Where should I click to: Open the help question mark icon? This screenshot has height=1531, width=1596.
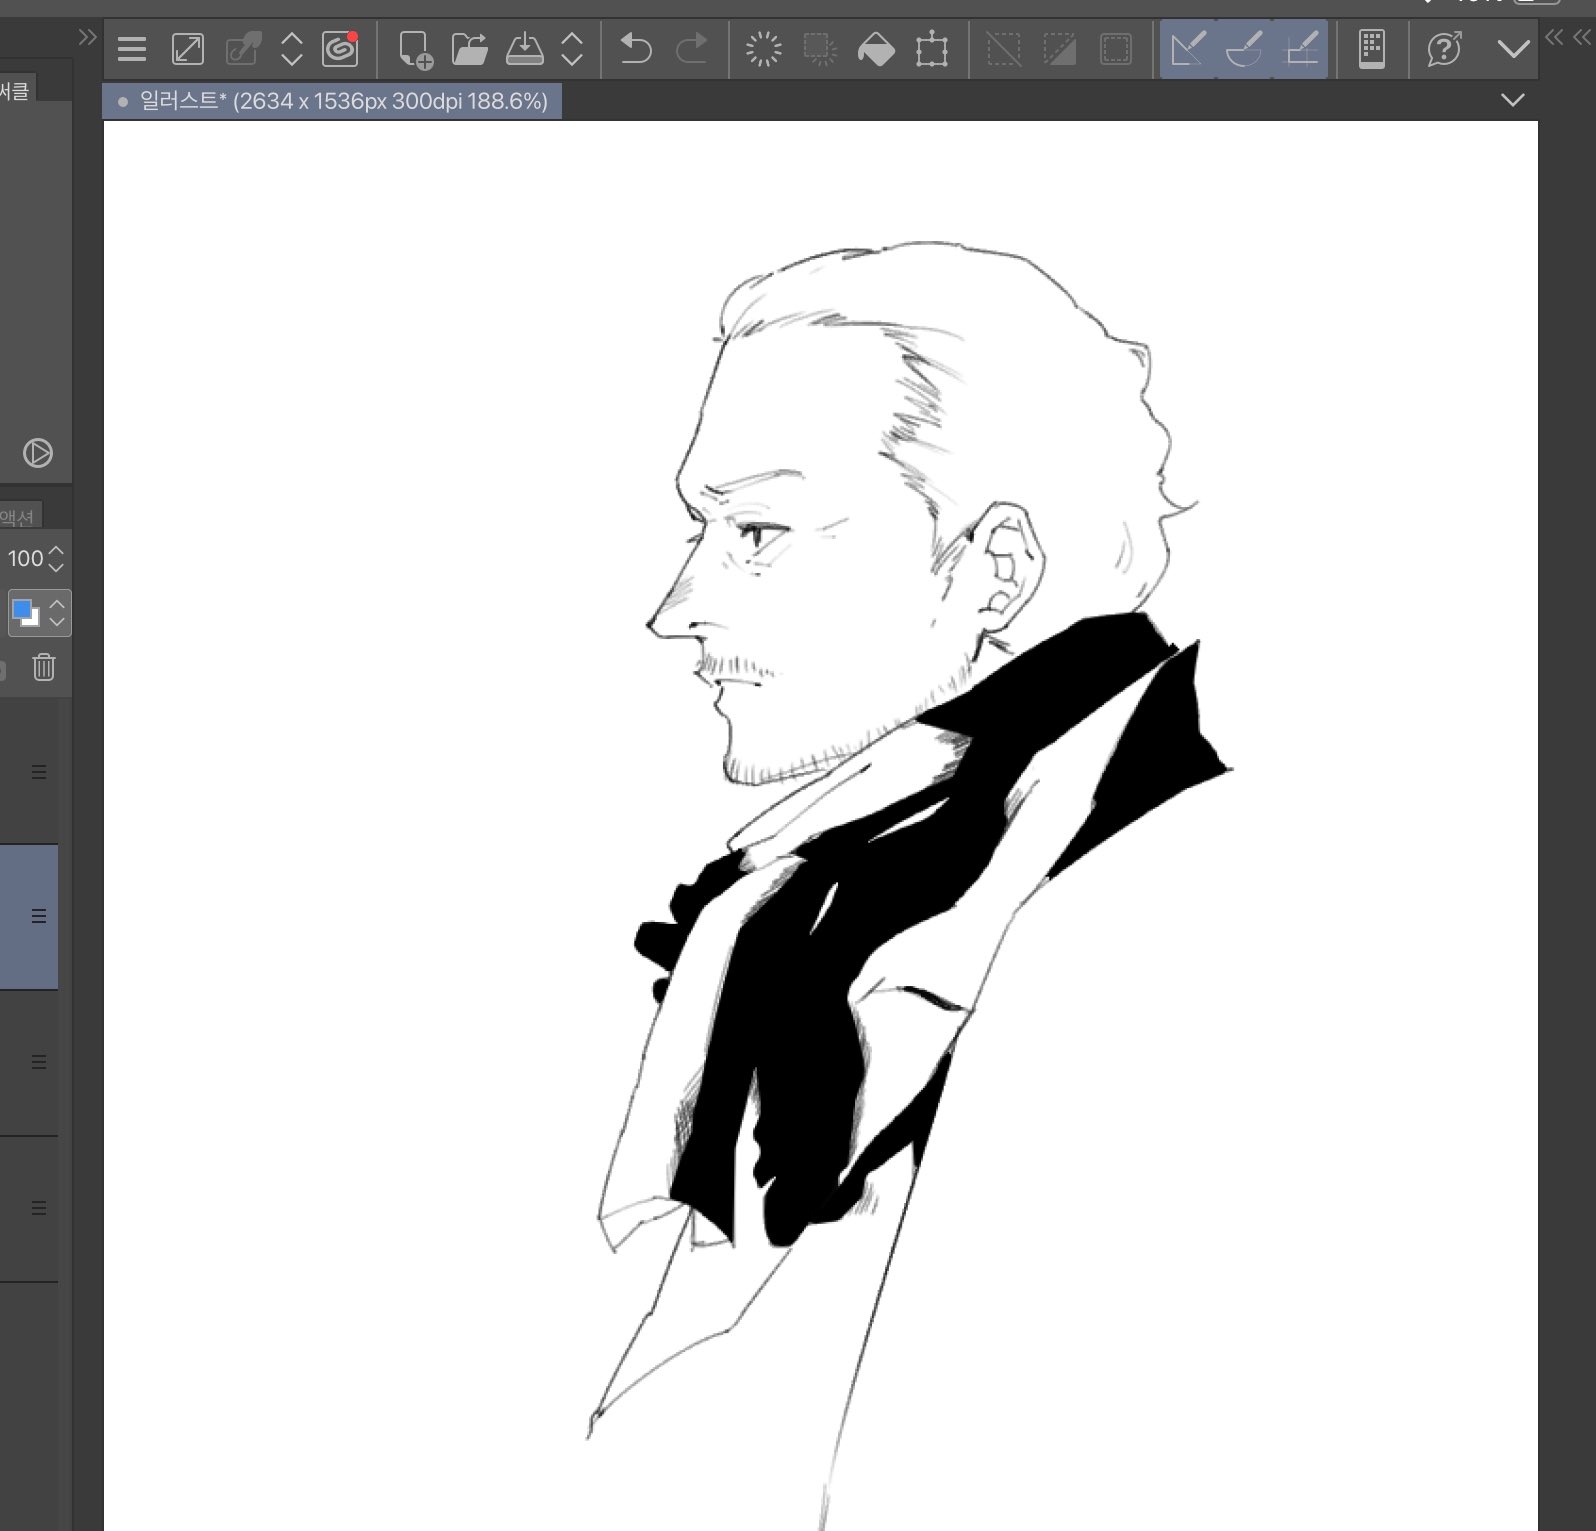tap(1444, 49)
